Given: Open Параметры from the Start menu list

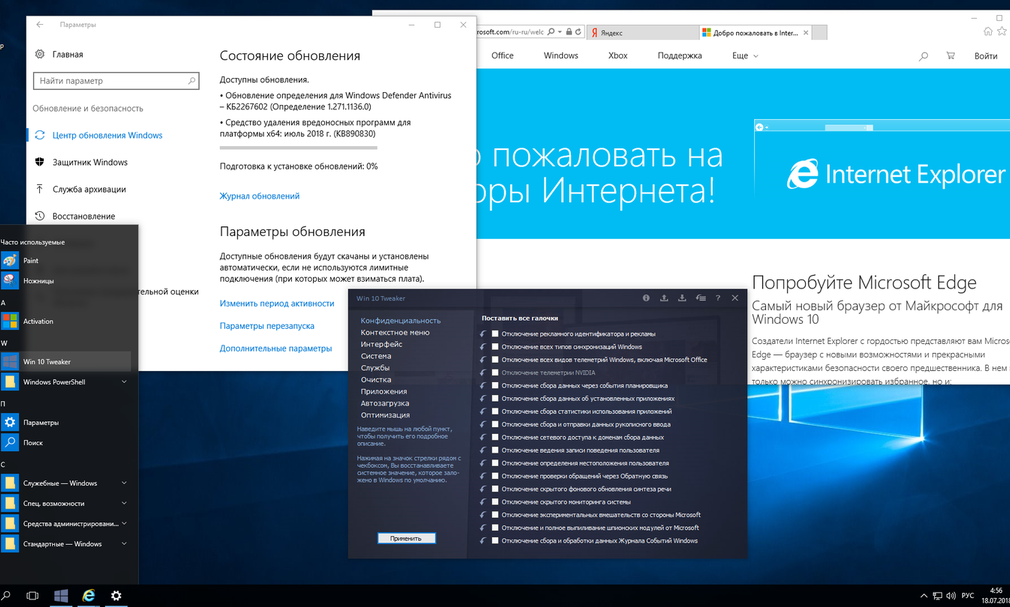Looking at the screenshot, I should click(x=41, y=423).
